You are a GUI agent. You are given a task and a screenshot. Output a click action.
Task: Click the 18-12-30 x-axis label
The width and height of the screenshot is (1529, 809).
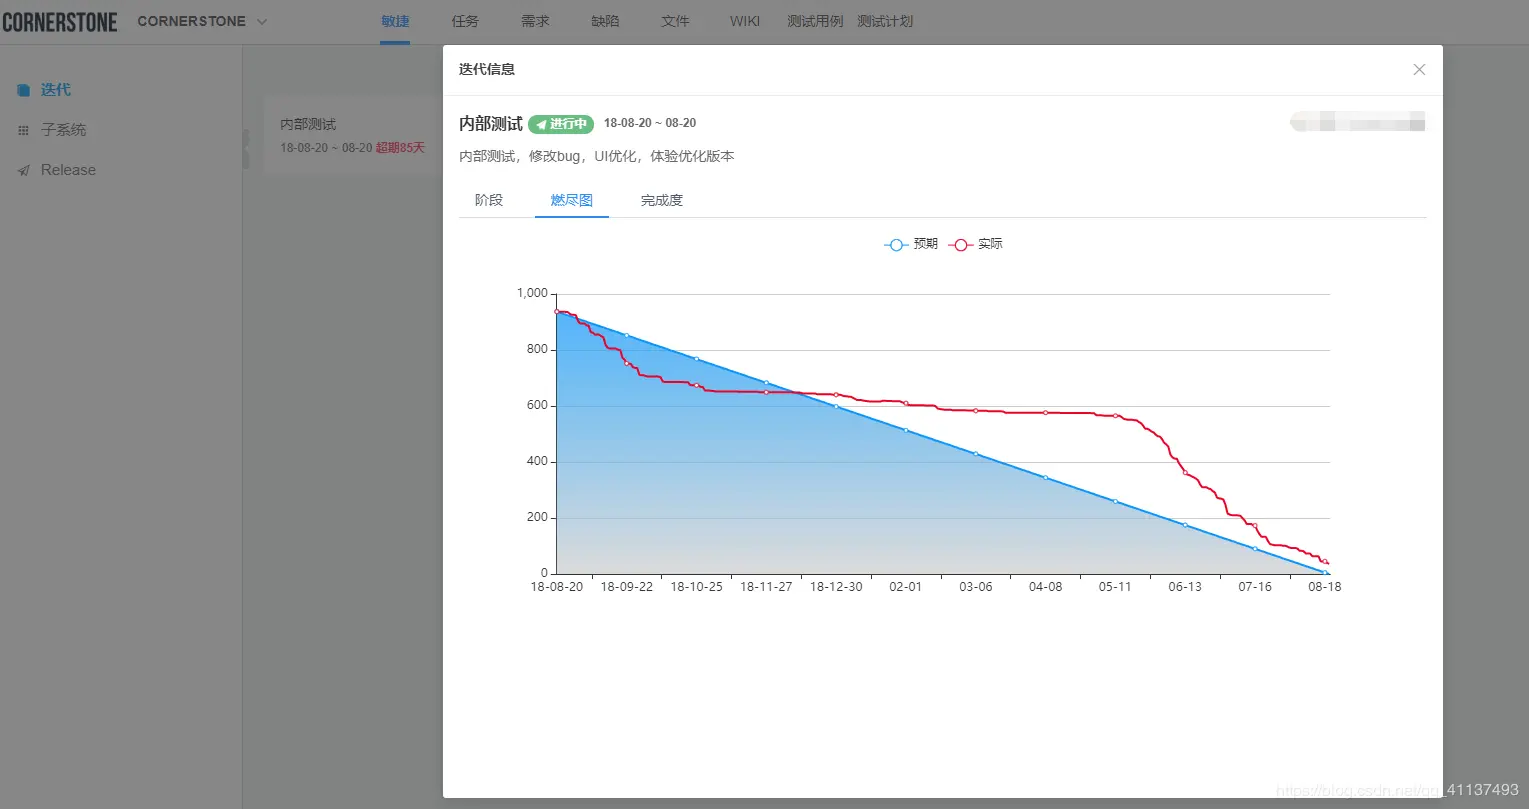tap(836, 587)
